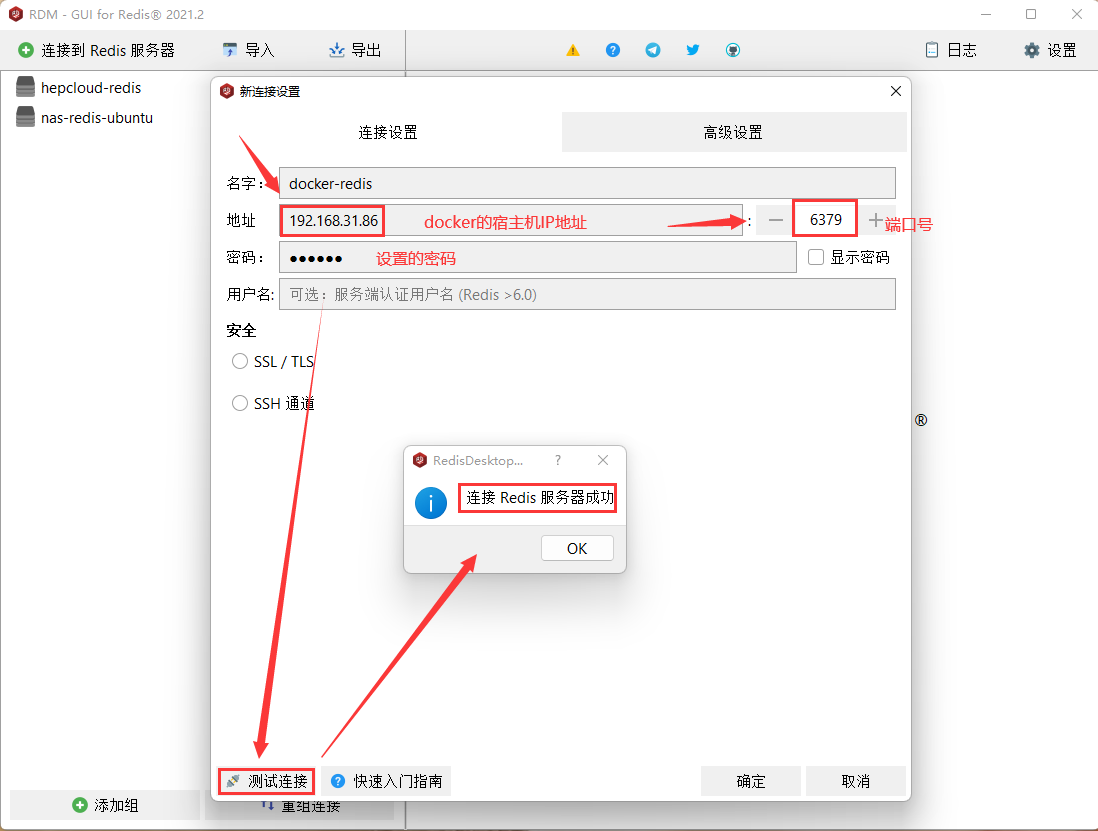Switch to 连接设置 tab
Screen dimensions: 1098x831
click(388, 132)
